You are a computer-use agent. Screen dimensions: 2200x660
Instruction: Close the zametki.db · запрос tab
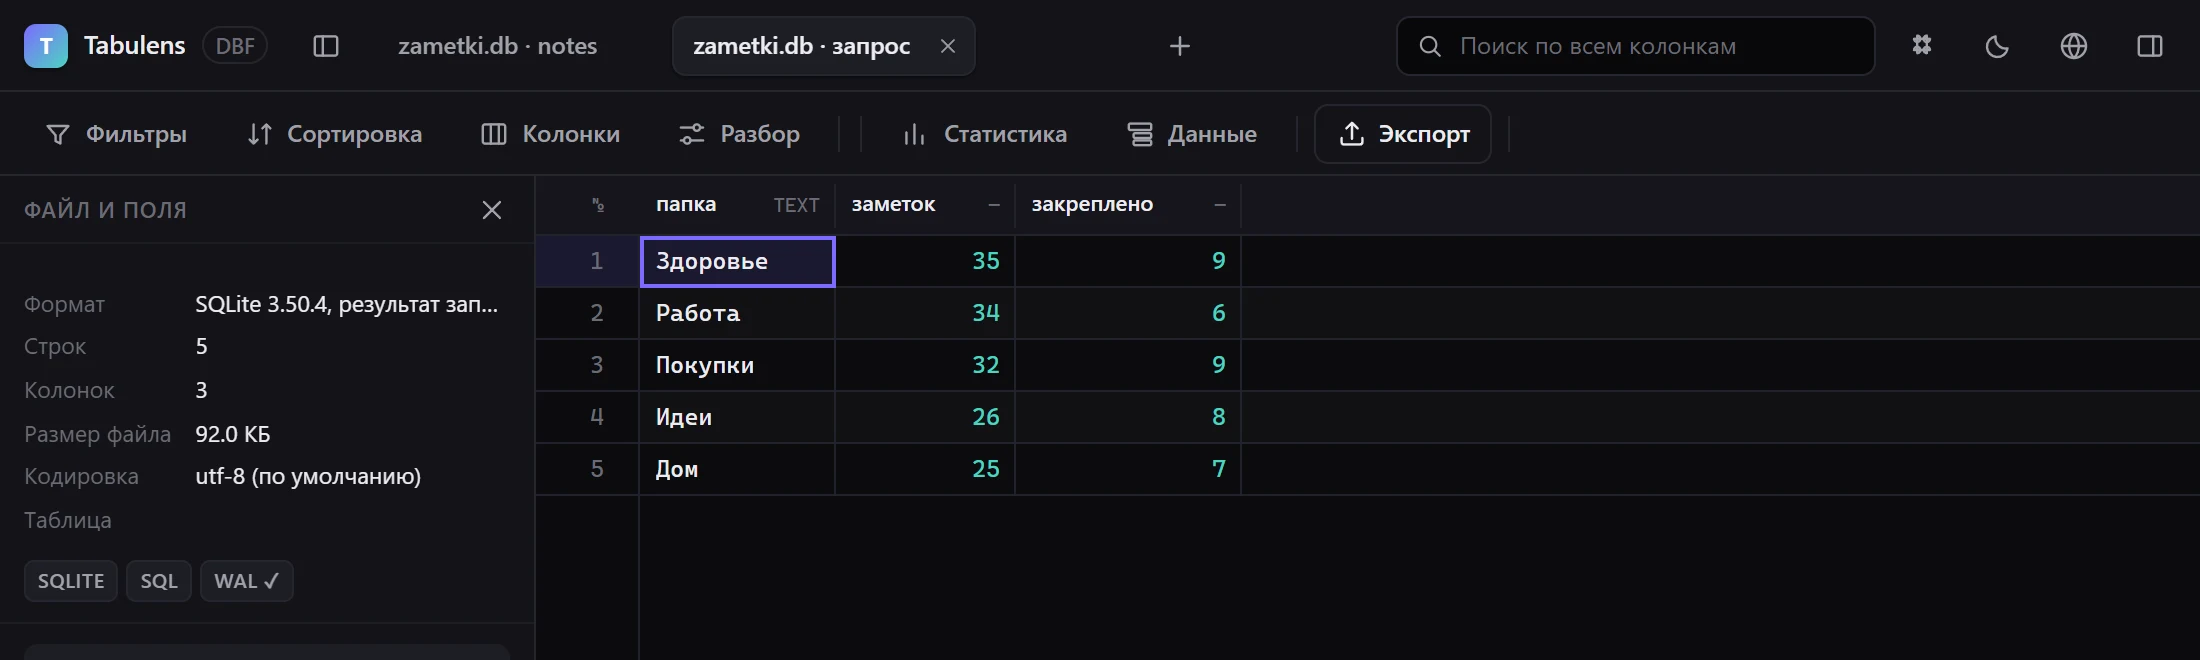(948, 46)
